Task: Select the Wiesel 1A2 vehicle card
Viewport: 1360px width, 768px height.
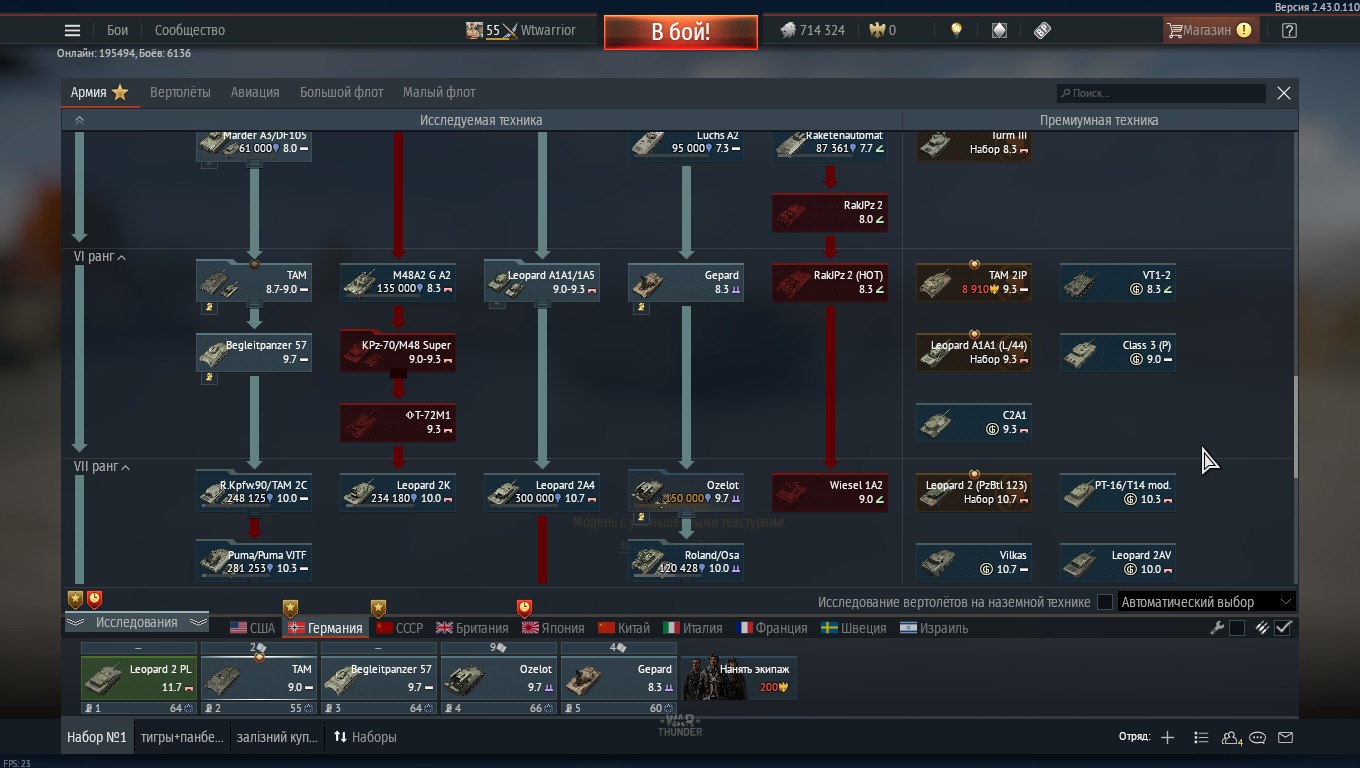Action: click(830, 492)
